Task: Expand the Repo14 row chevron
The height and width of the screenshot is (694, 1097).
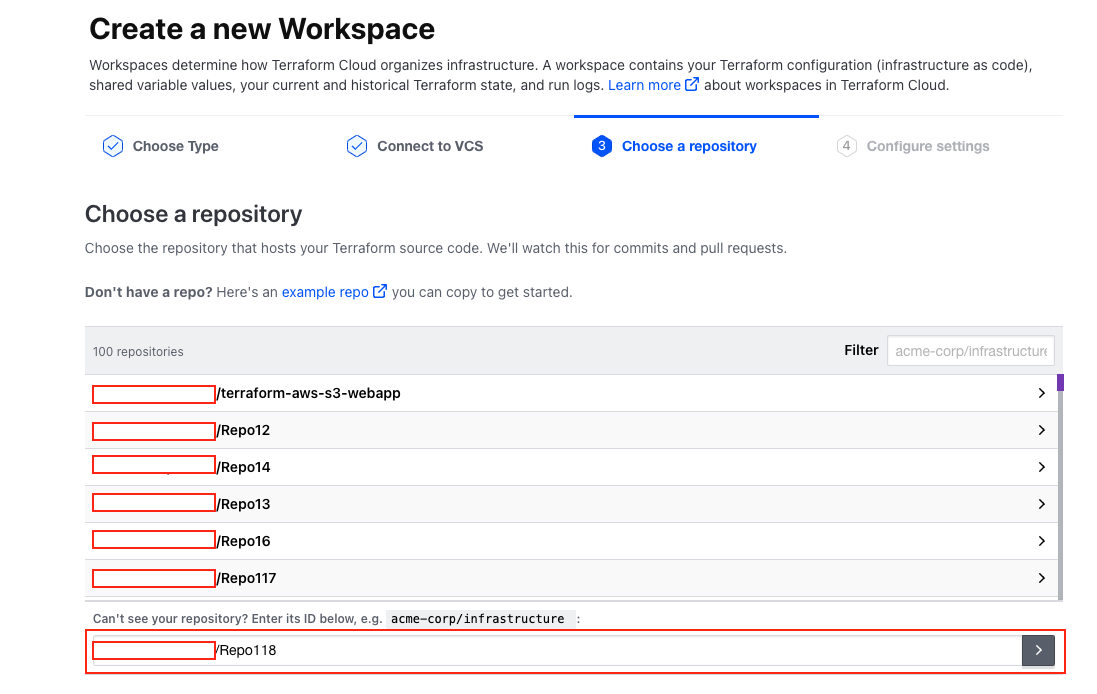Action: [1041, 467]
